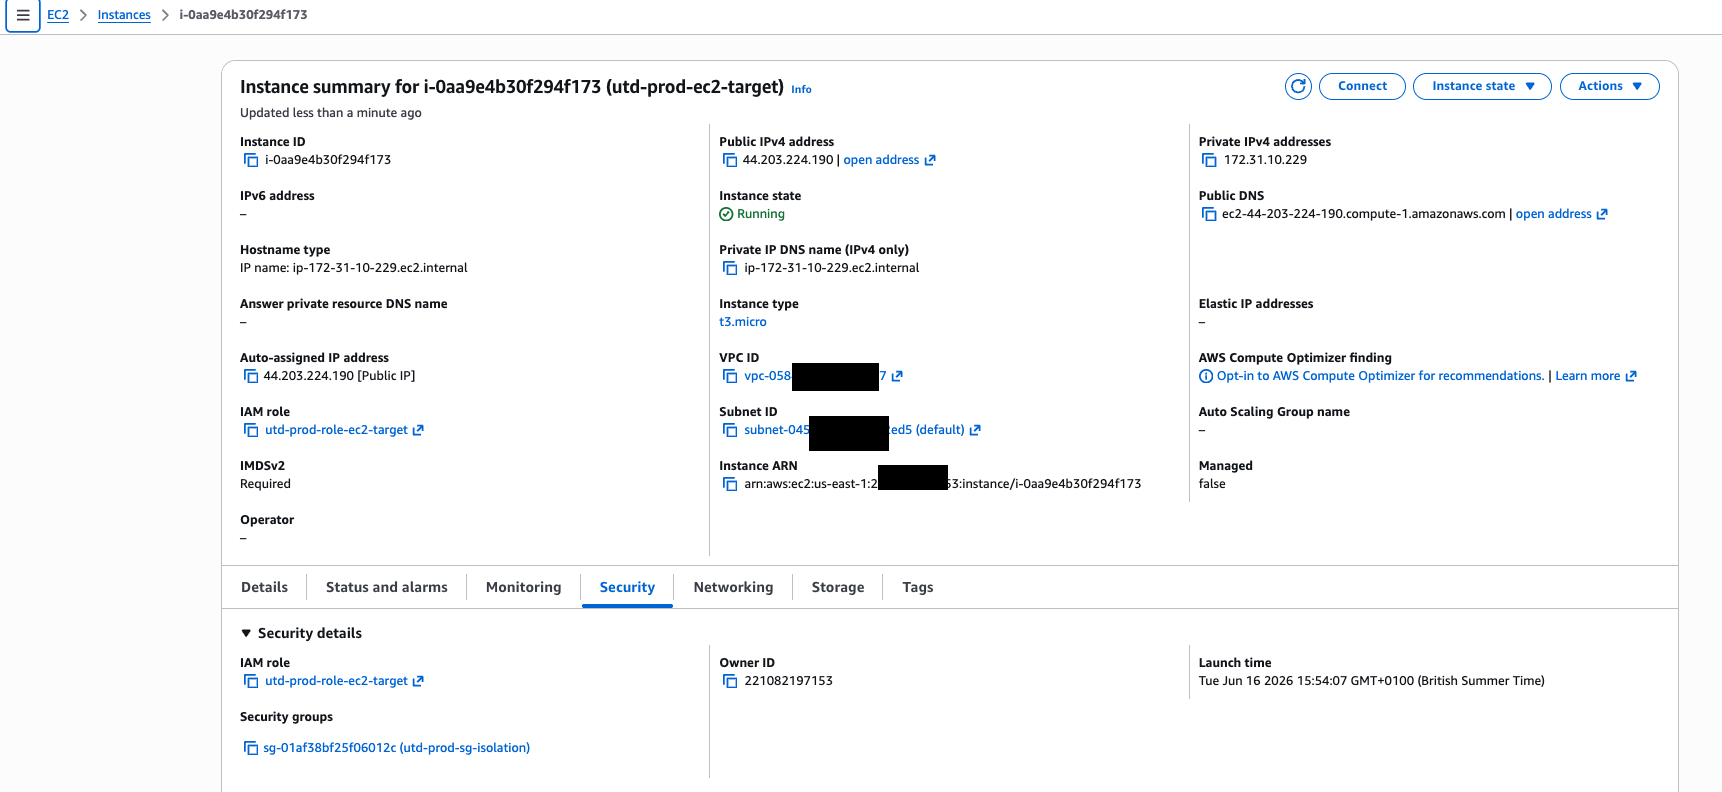This screenshot has width=1722, height=792.
Task: Copy the security group ID sg-01af38bf25f06012c
Action: 251,748
